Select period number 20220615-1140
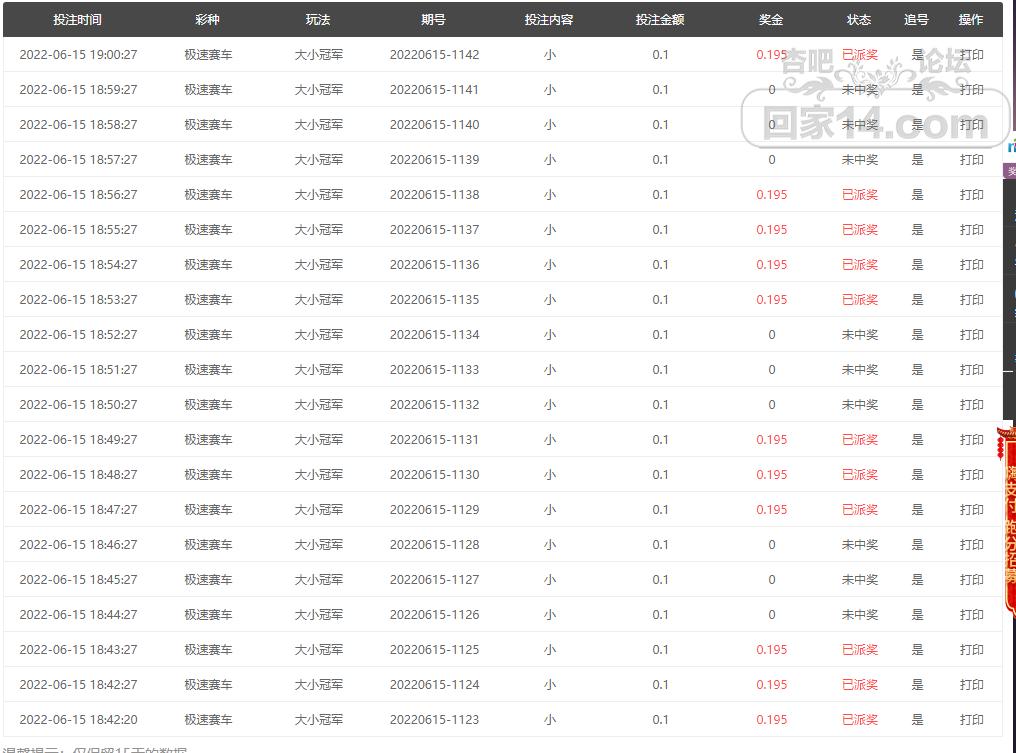1016x753 pixels. coord(435,124)
